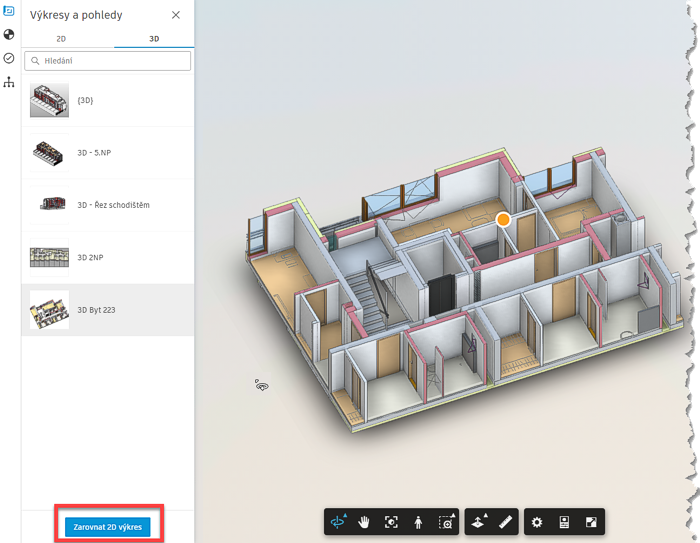
Task: Toggle full screen mode icon
Action: [x=591, y=522]
